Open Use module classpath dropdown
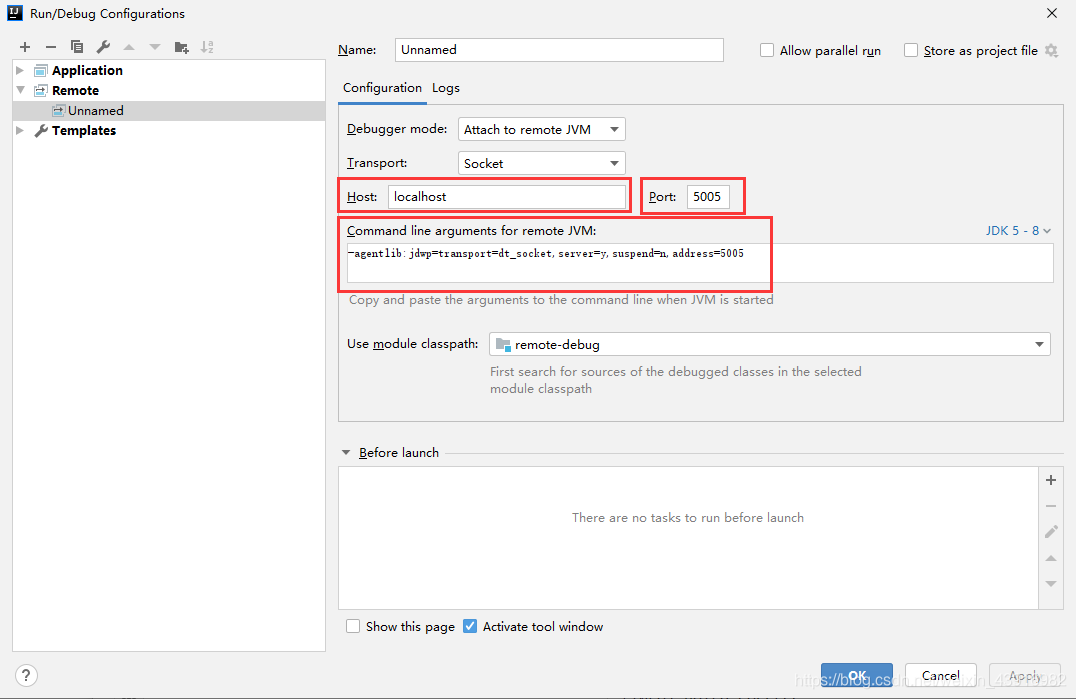The image size is (1076, 699). tap(769, 344)
